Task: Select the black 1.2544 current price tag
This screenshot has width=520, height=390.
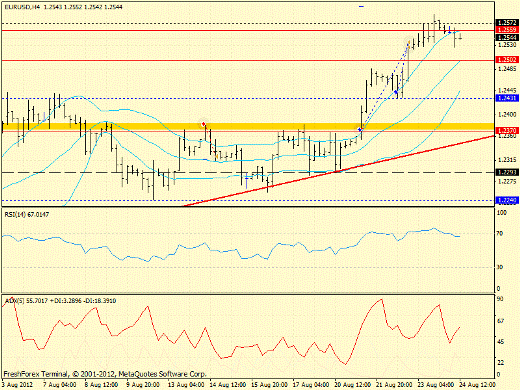Action: 507,37
